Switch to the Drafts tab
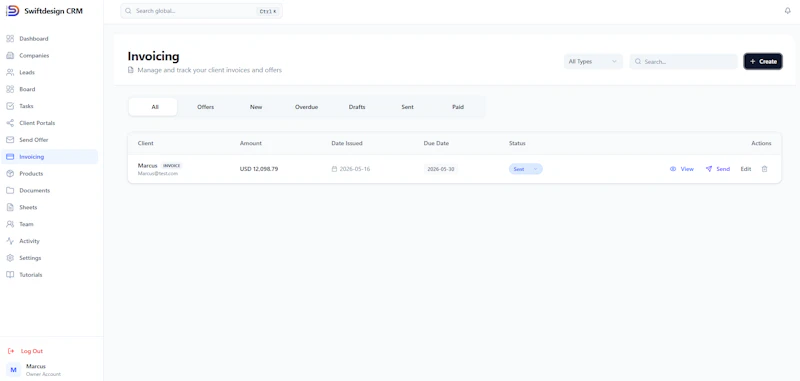The height and width of the screenshot is (381, 800). pos(357,107)
